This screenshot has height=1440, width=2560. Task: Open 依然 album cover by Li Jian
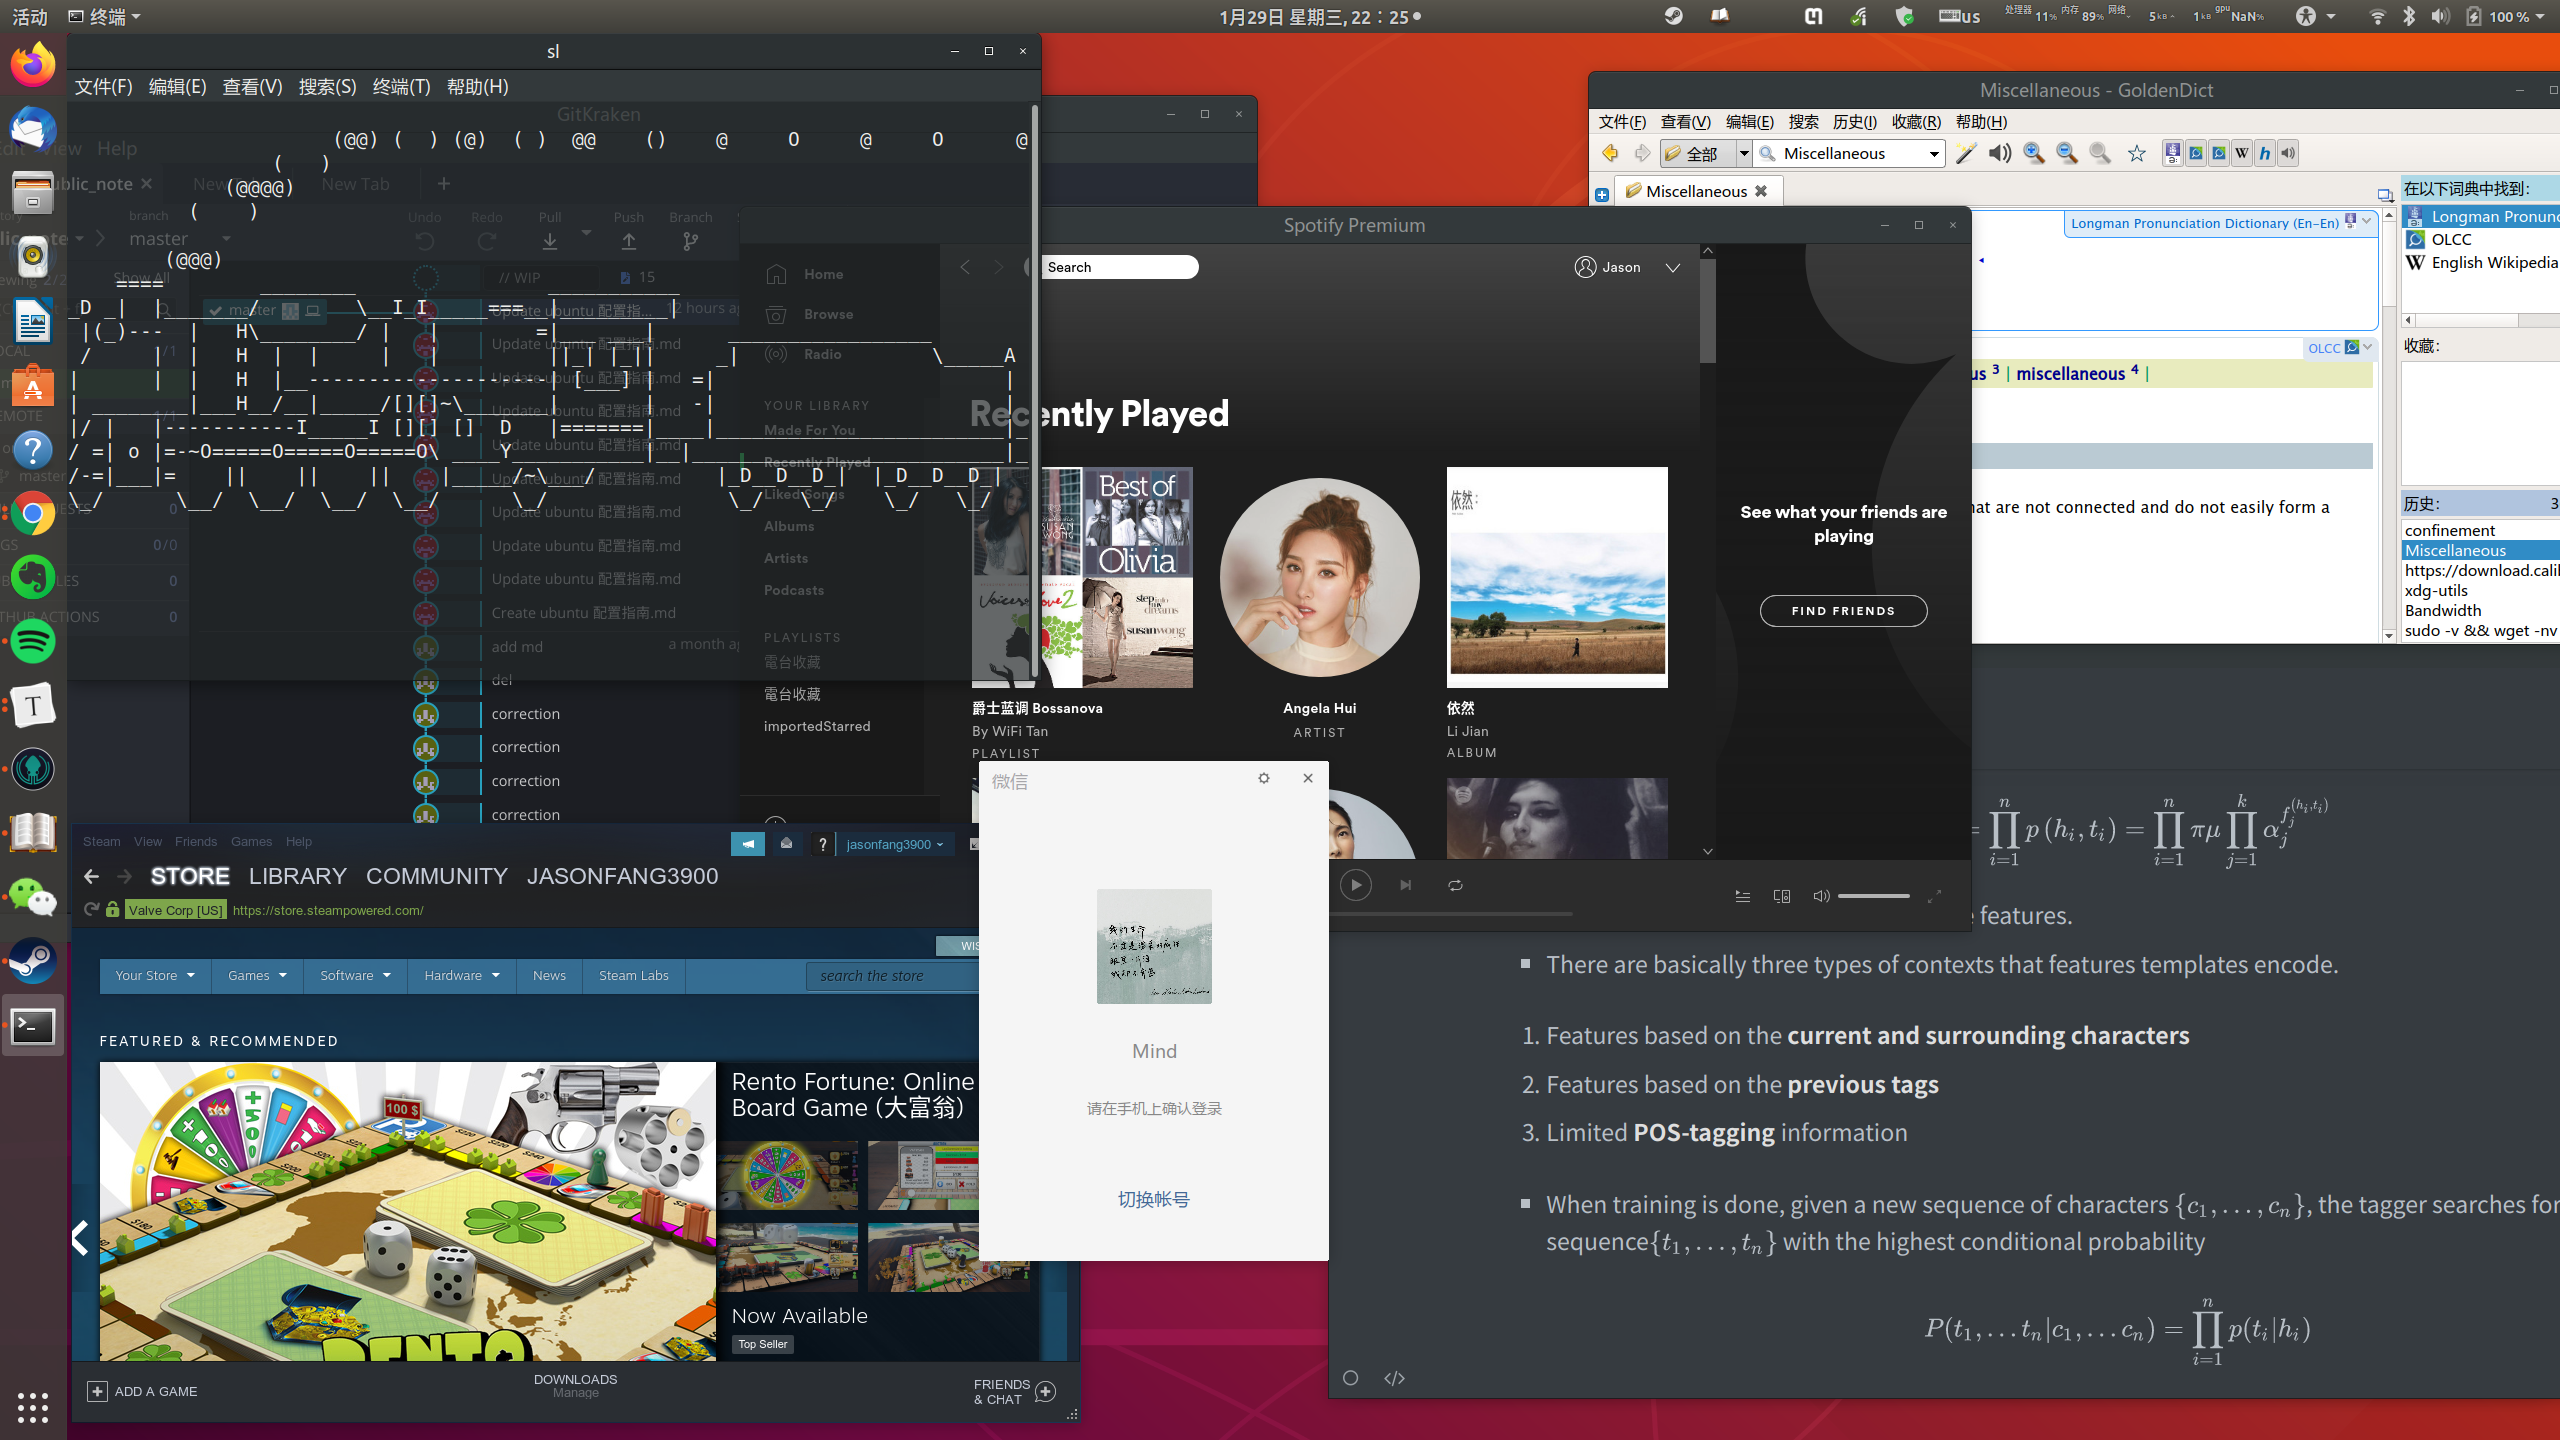[x=1557, y=577]
